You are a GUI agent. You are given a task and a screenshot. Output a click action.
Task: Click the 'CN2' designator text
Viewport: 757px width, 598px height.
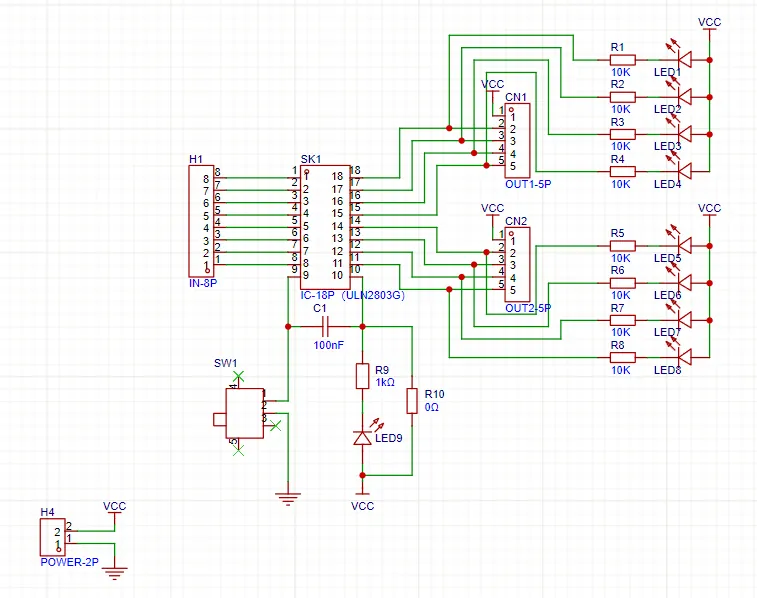pos(516,221)
